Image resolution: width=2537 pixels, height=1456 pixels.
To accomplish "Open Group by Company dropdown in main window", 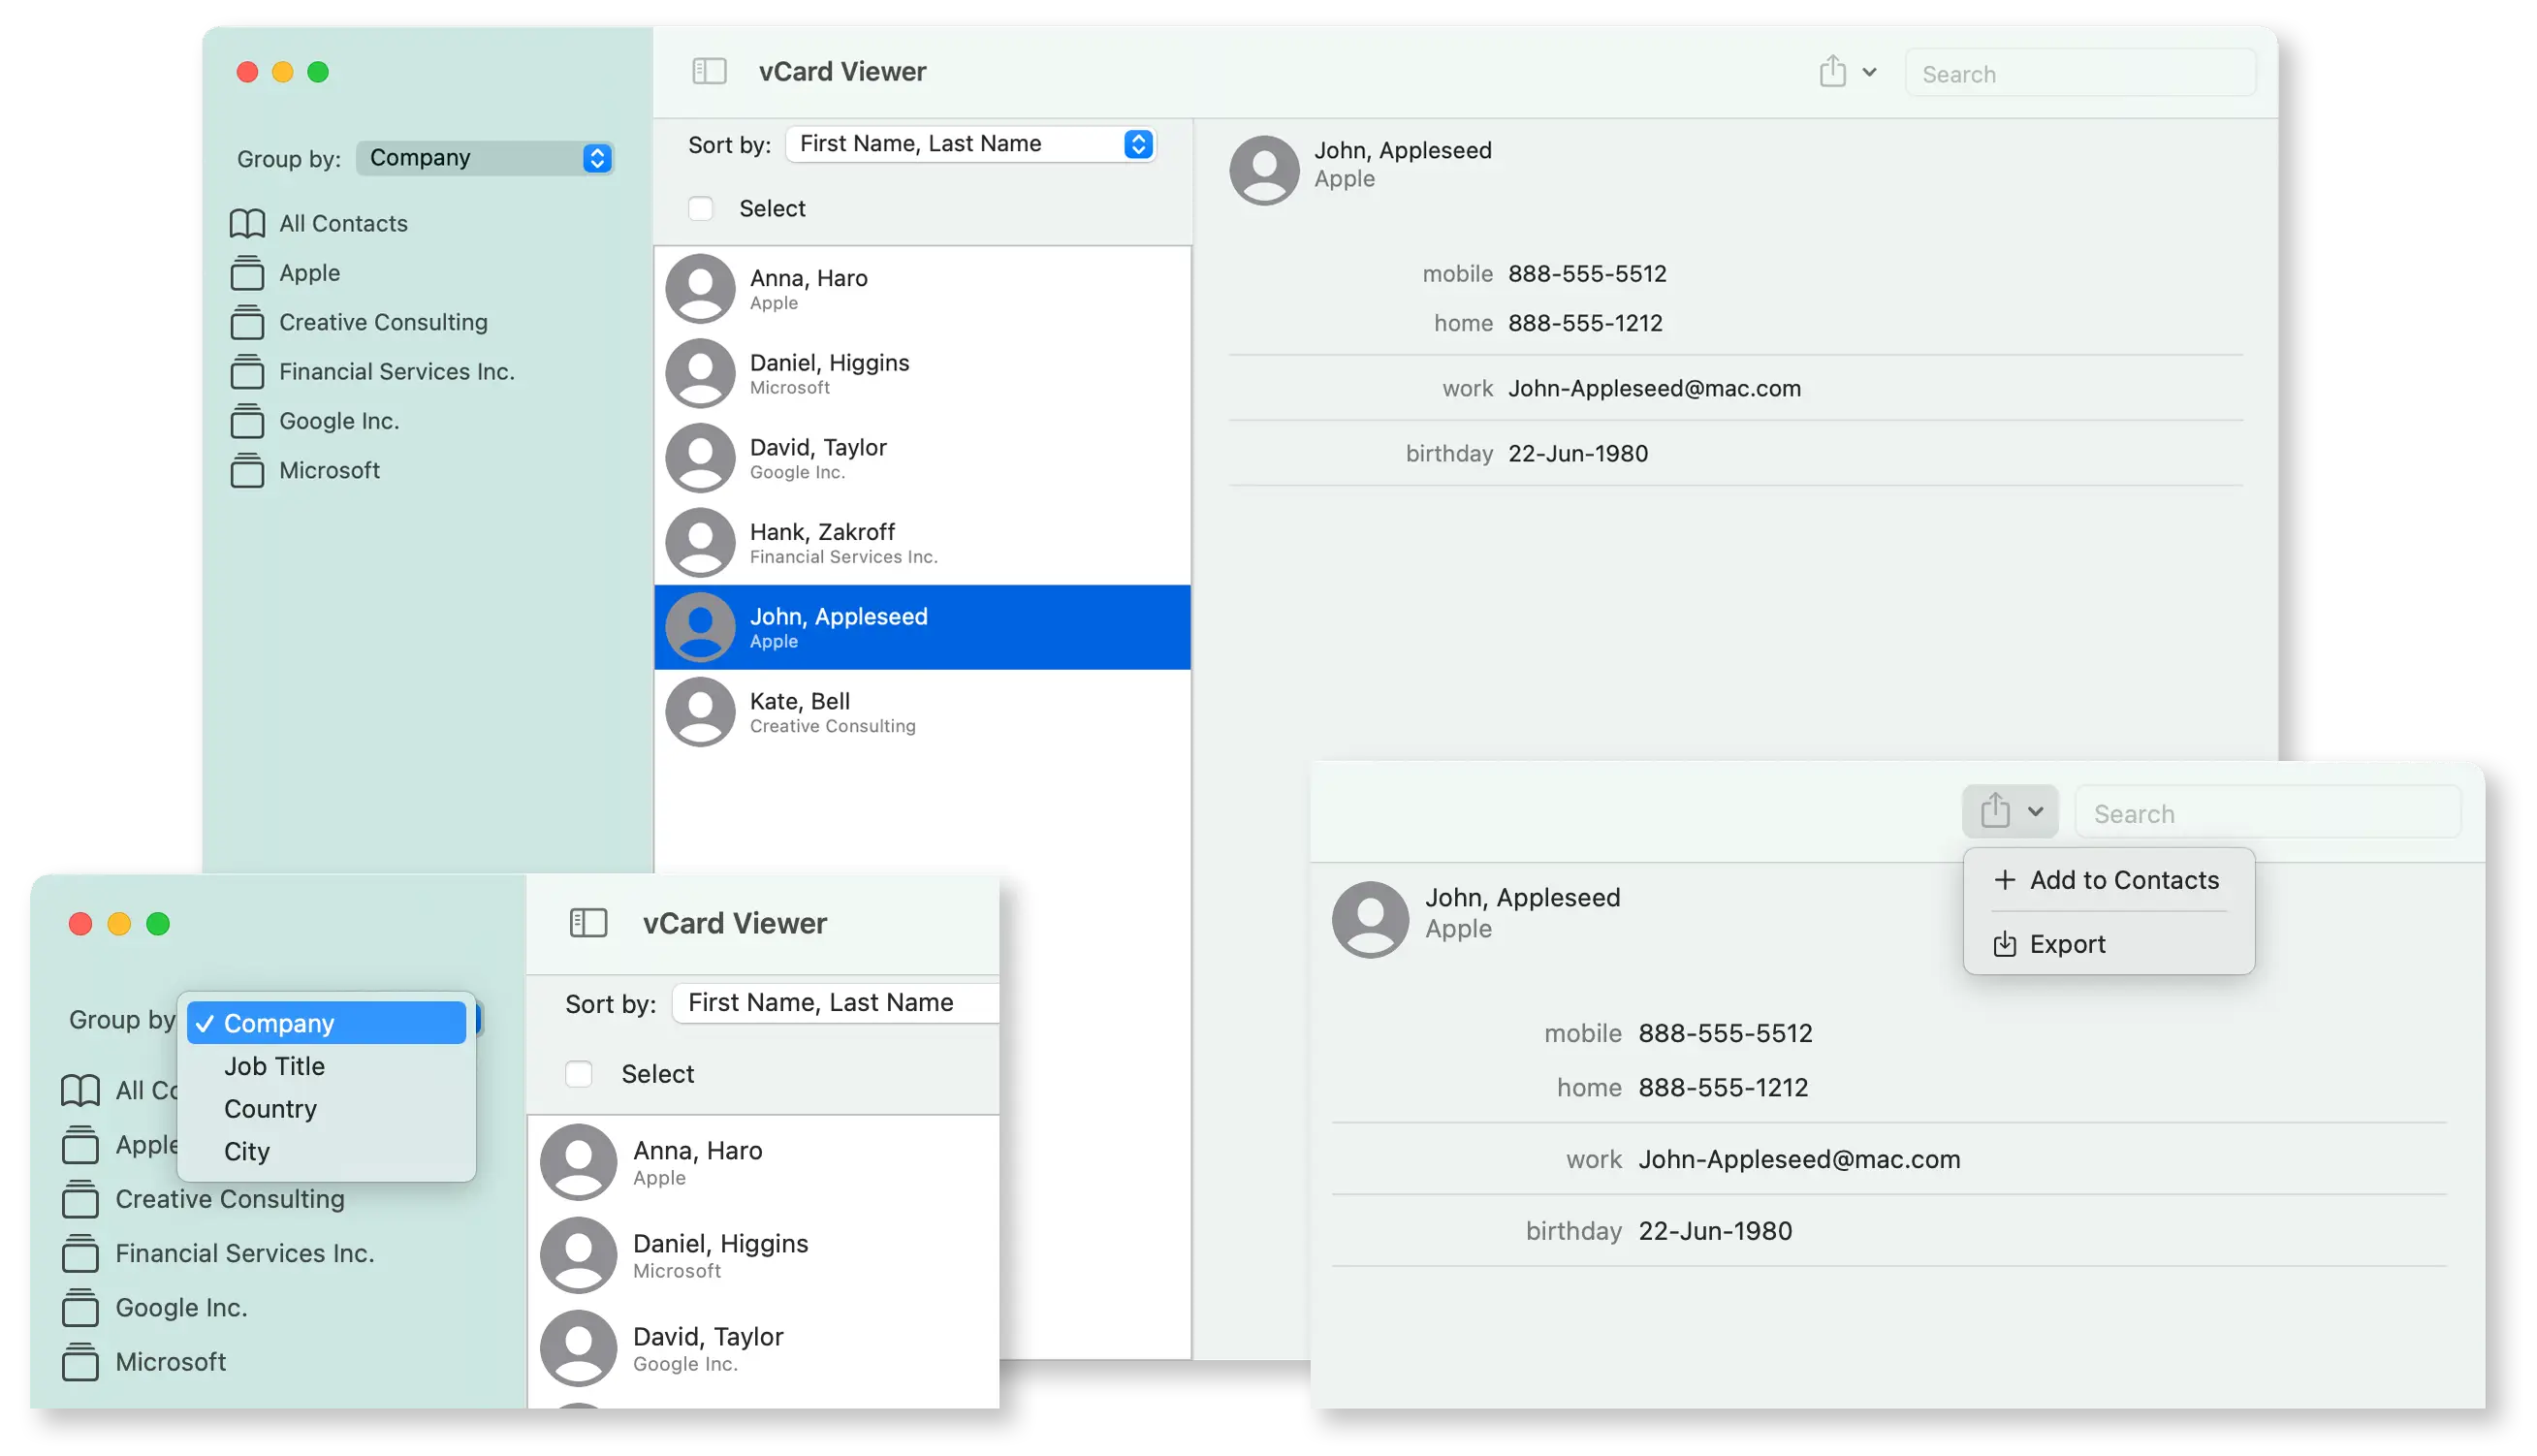I will click(x=484, y=158).
